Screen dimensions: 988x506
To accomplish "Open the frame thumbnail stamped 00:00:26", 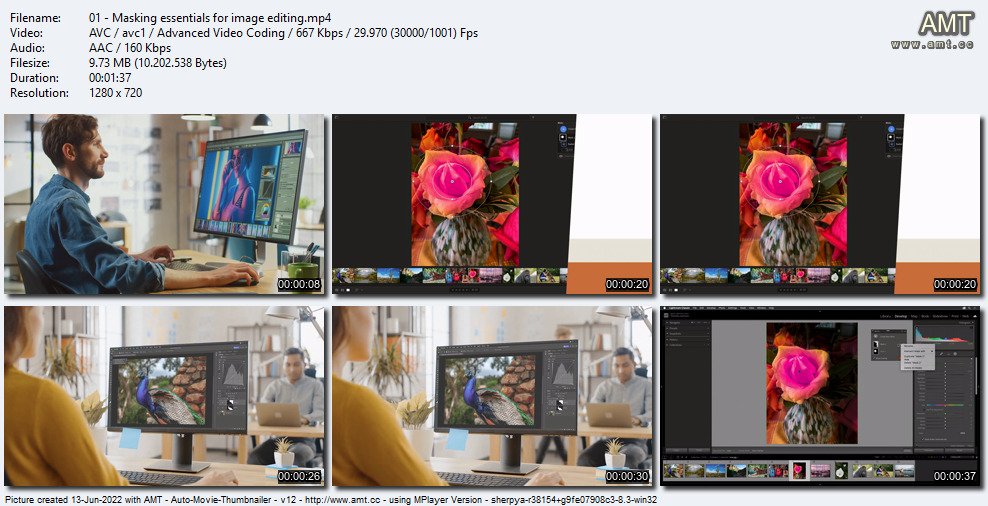I will [x=164, y=396].
